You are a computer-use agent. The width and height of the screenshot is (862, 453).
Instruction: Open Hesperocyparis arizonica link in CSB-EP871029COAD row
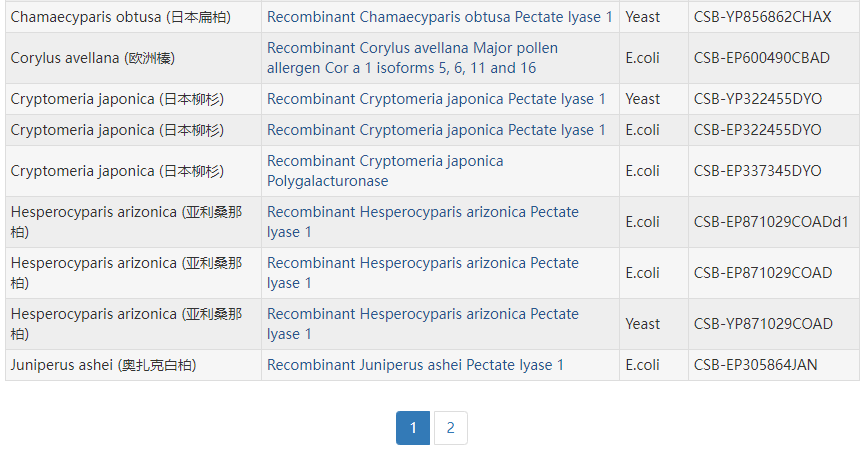(422, 273)
